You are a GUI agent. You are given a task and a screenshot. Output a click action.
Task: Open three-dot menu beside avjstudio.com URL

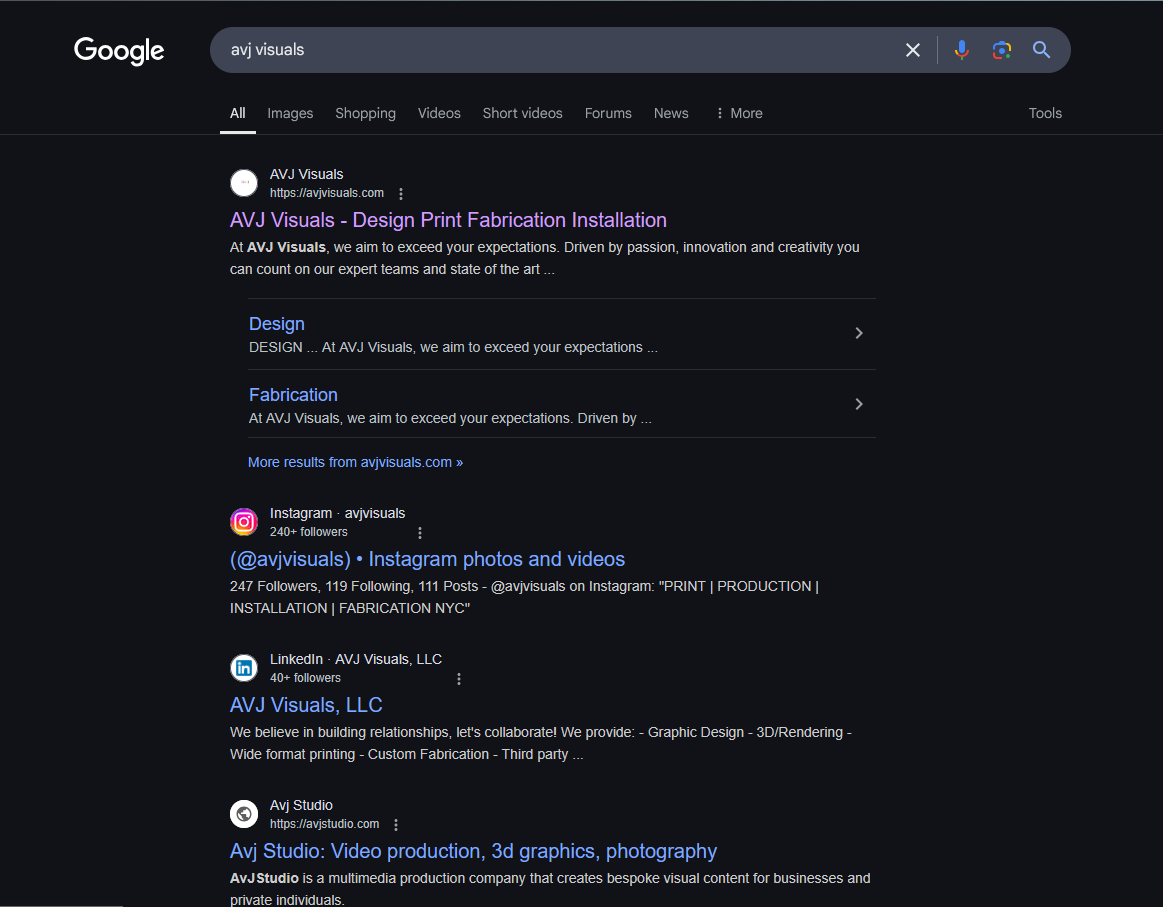396,825
